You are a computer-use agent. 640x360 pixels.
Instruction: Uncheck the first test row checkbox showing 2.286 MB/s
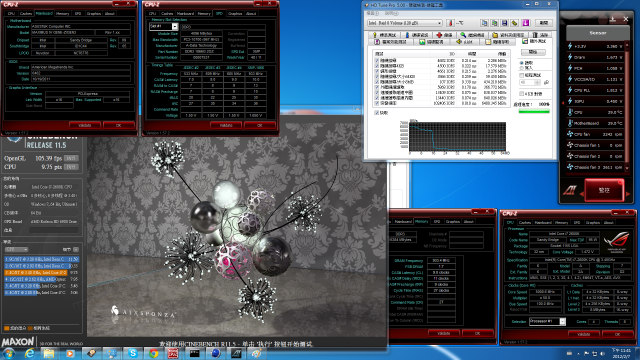(377, 60)
